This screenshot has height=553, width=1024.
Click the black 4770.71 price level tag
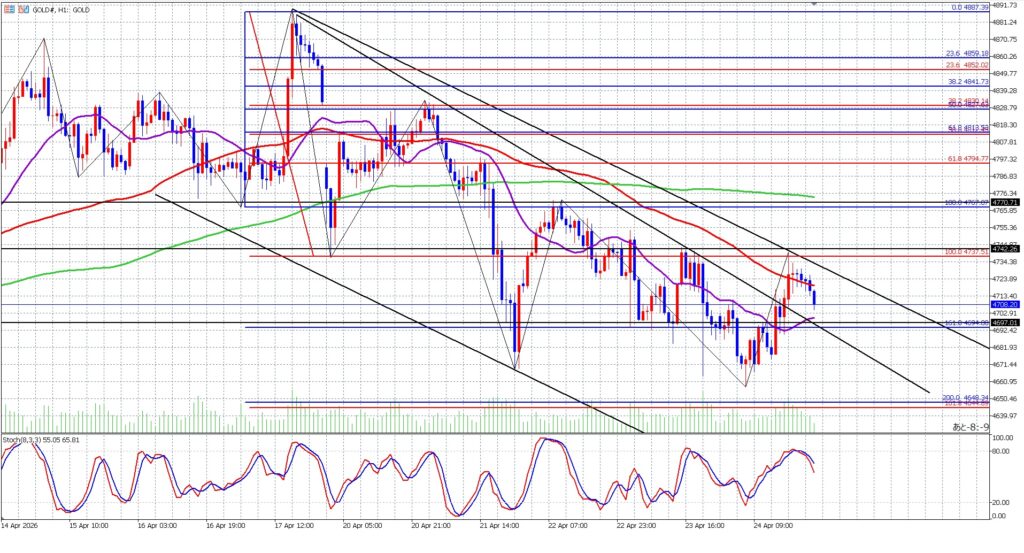click(x=1004, y=202)
